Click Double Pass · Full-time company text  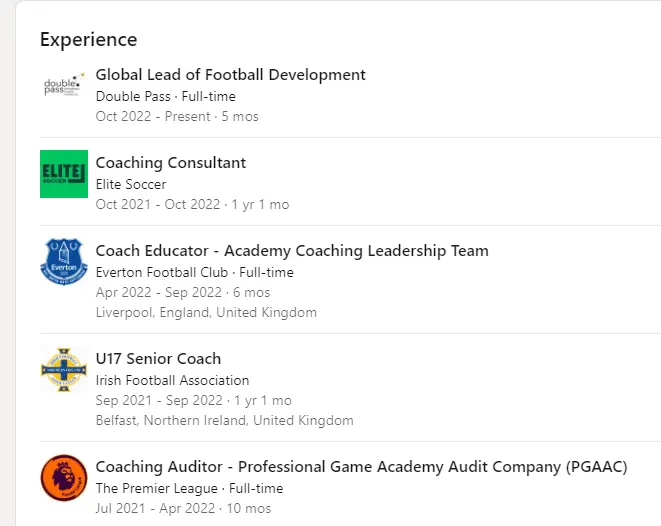point(165,97)
